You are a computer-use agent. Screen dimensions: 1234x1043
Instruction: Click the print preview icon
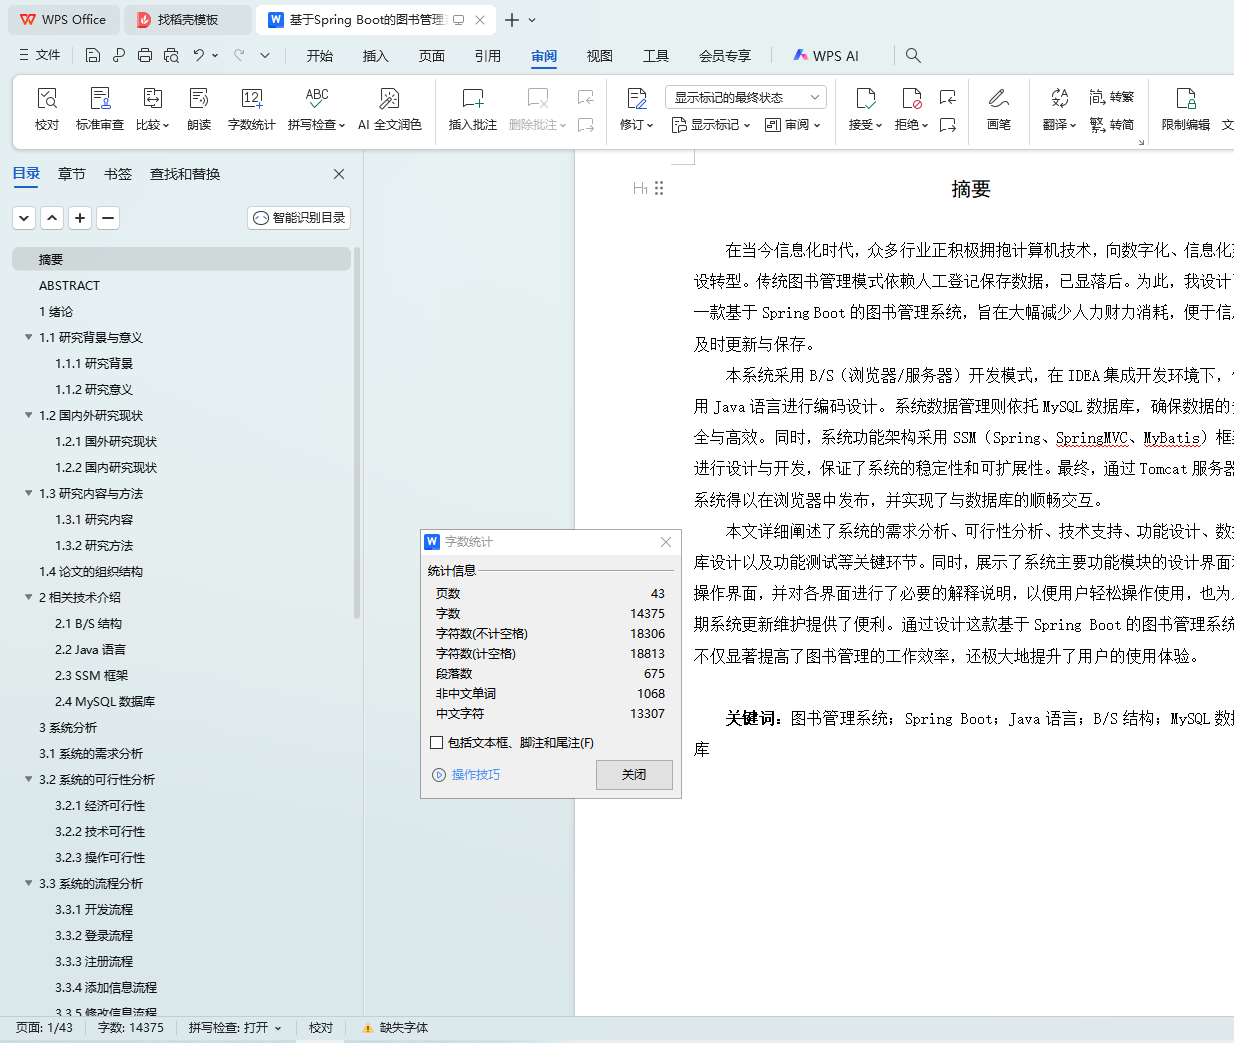(171, 55)
